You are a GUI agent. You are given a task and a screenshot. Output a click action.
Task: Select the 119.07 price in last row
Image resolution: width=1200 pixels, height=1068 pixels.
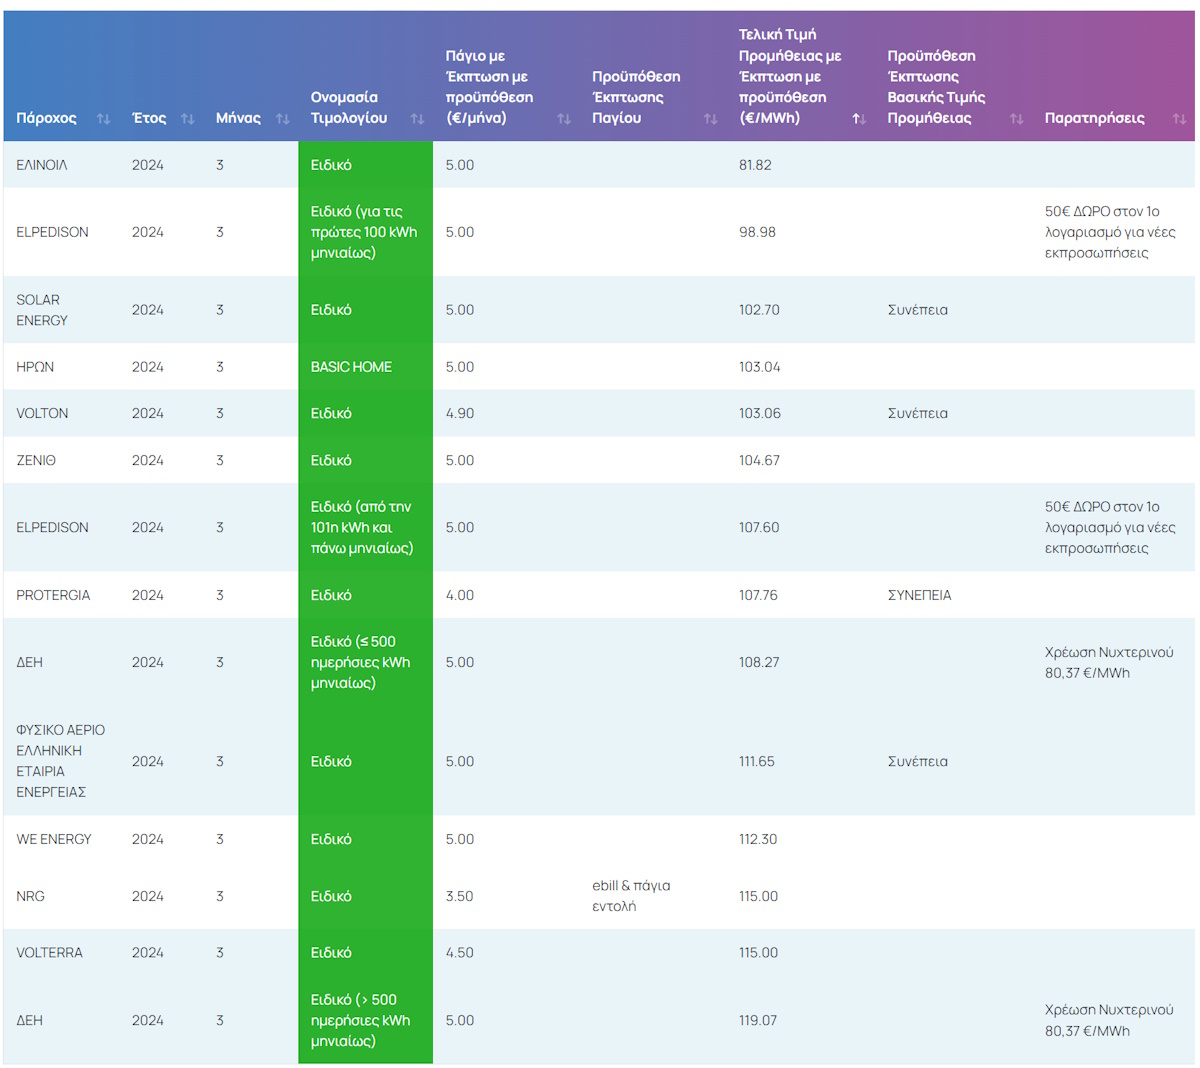pos(758,1020)
